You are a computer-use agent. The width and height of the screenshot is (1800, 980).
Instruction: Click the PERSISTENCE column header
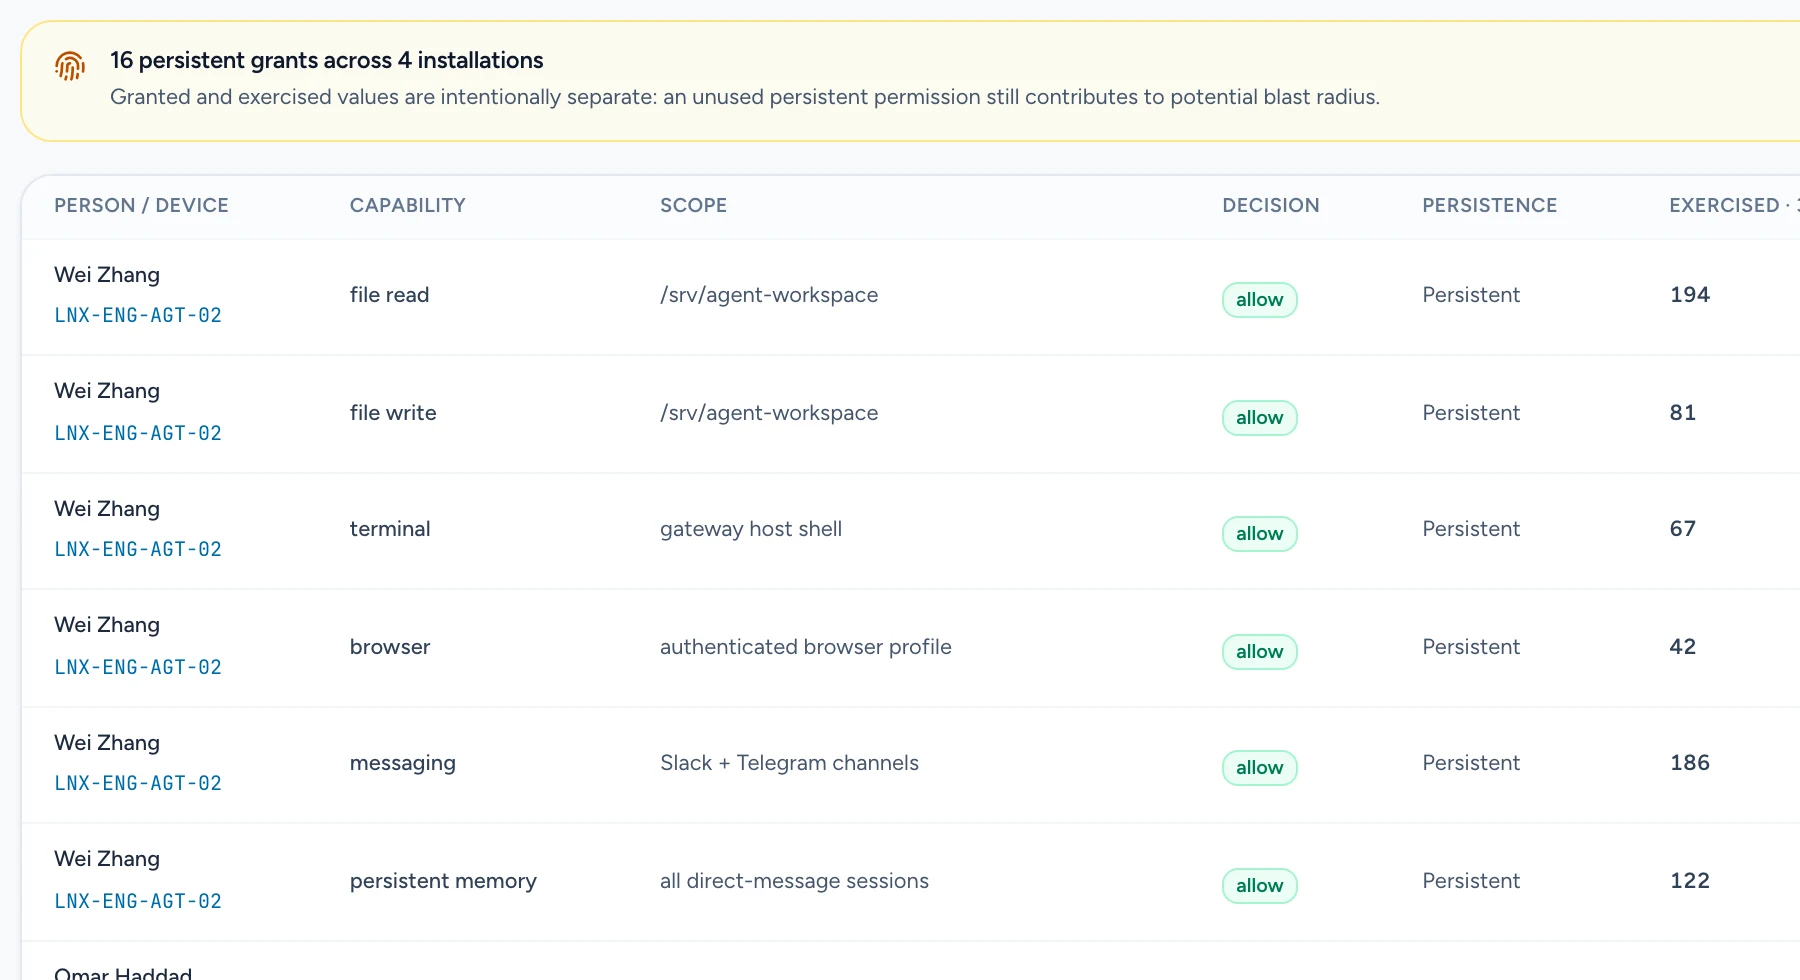tap(1490, 205)
